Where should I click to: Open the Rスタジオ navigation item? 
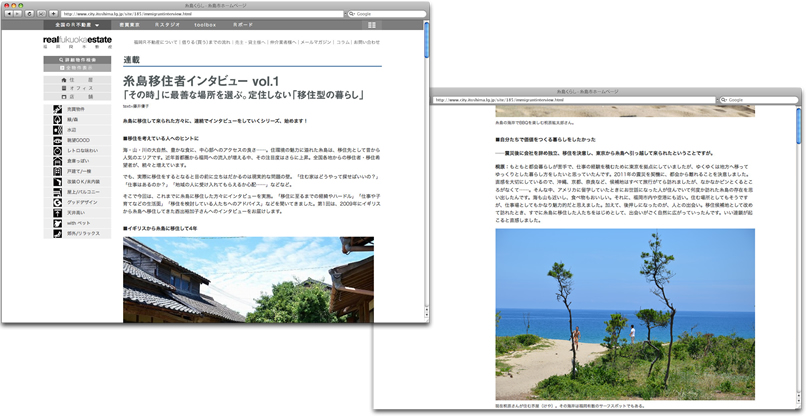(167, 25)
